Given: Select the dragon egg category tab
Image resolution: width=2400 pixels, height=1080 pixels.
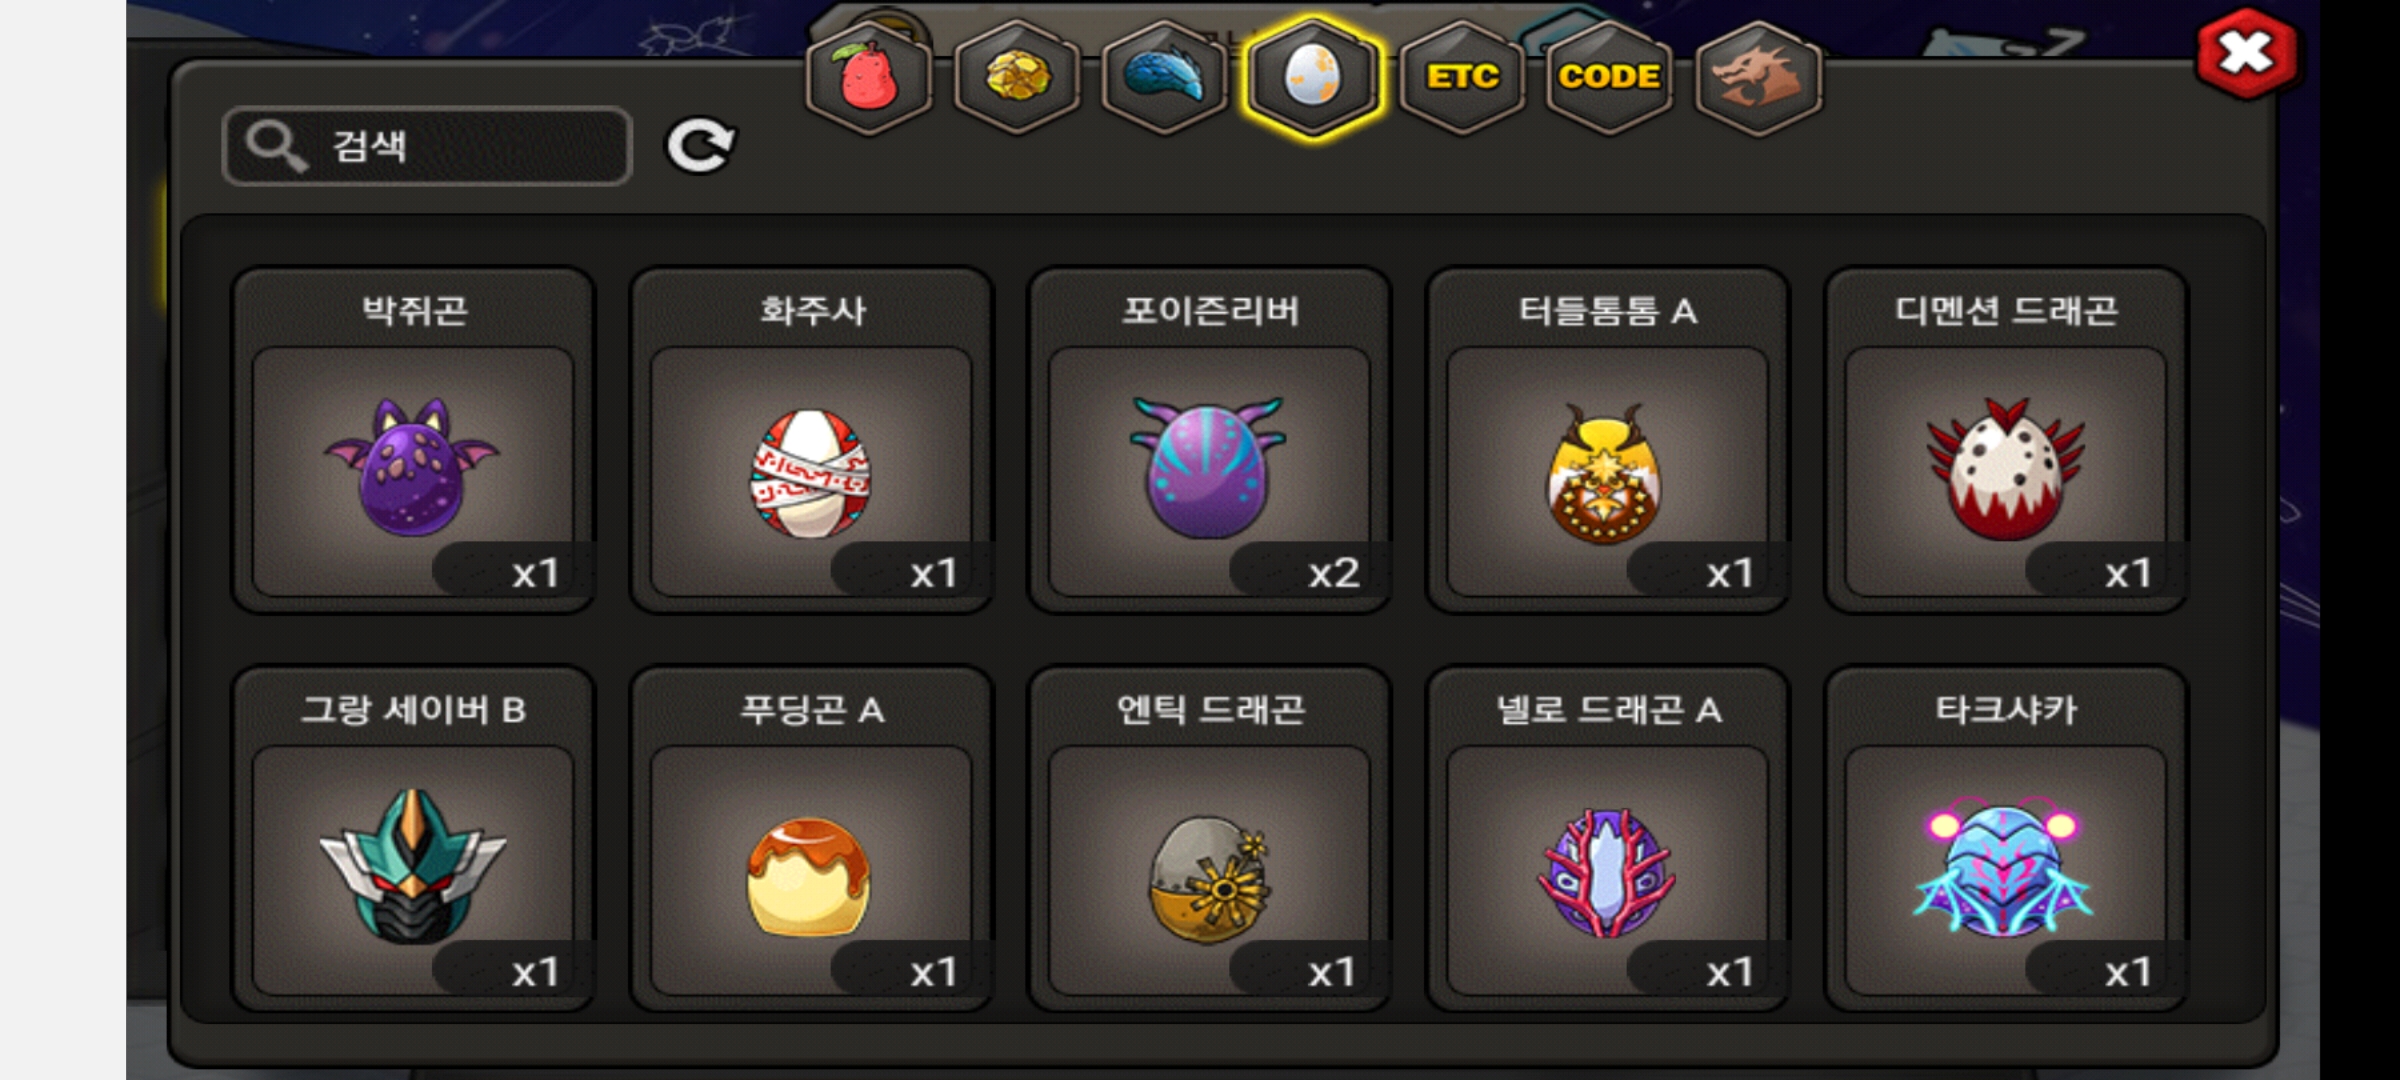Looking at the screenshot, I should coord(1313,77).
